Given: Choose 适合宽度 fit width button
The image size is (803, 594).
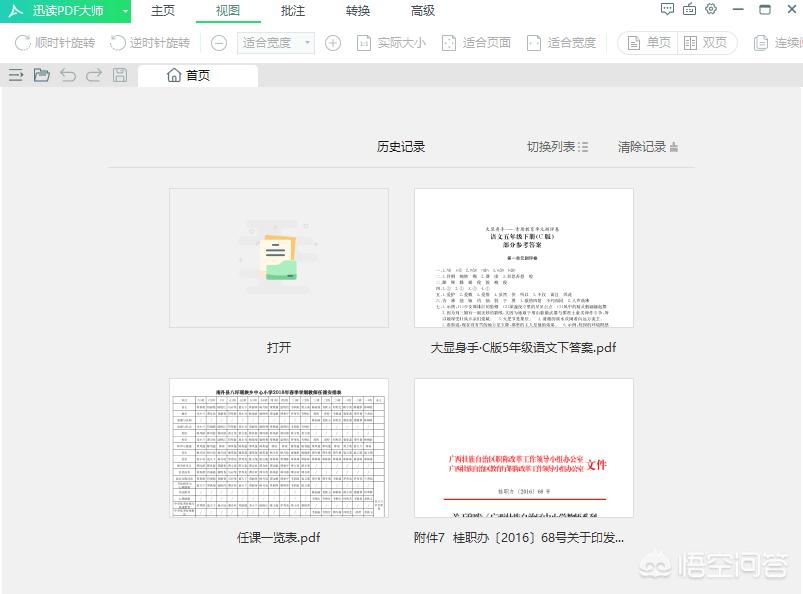Looking at the screenshot, I should point(562,43).
